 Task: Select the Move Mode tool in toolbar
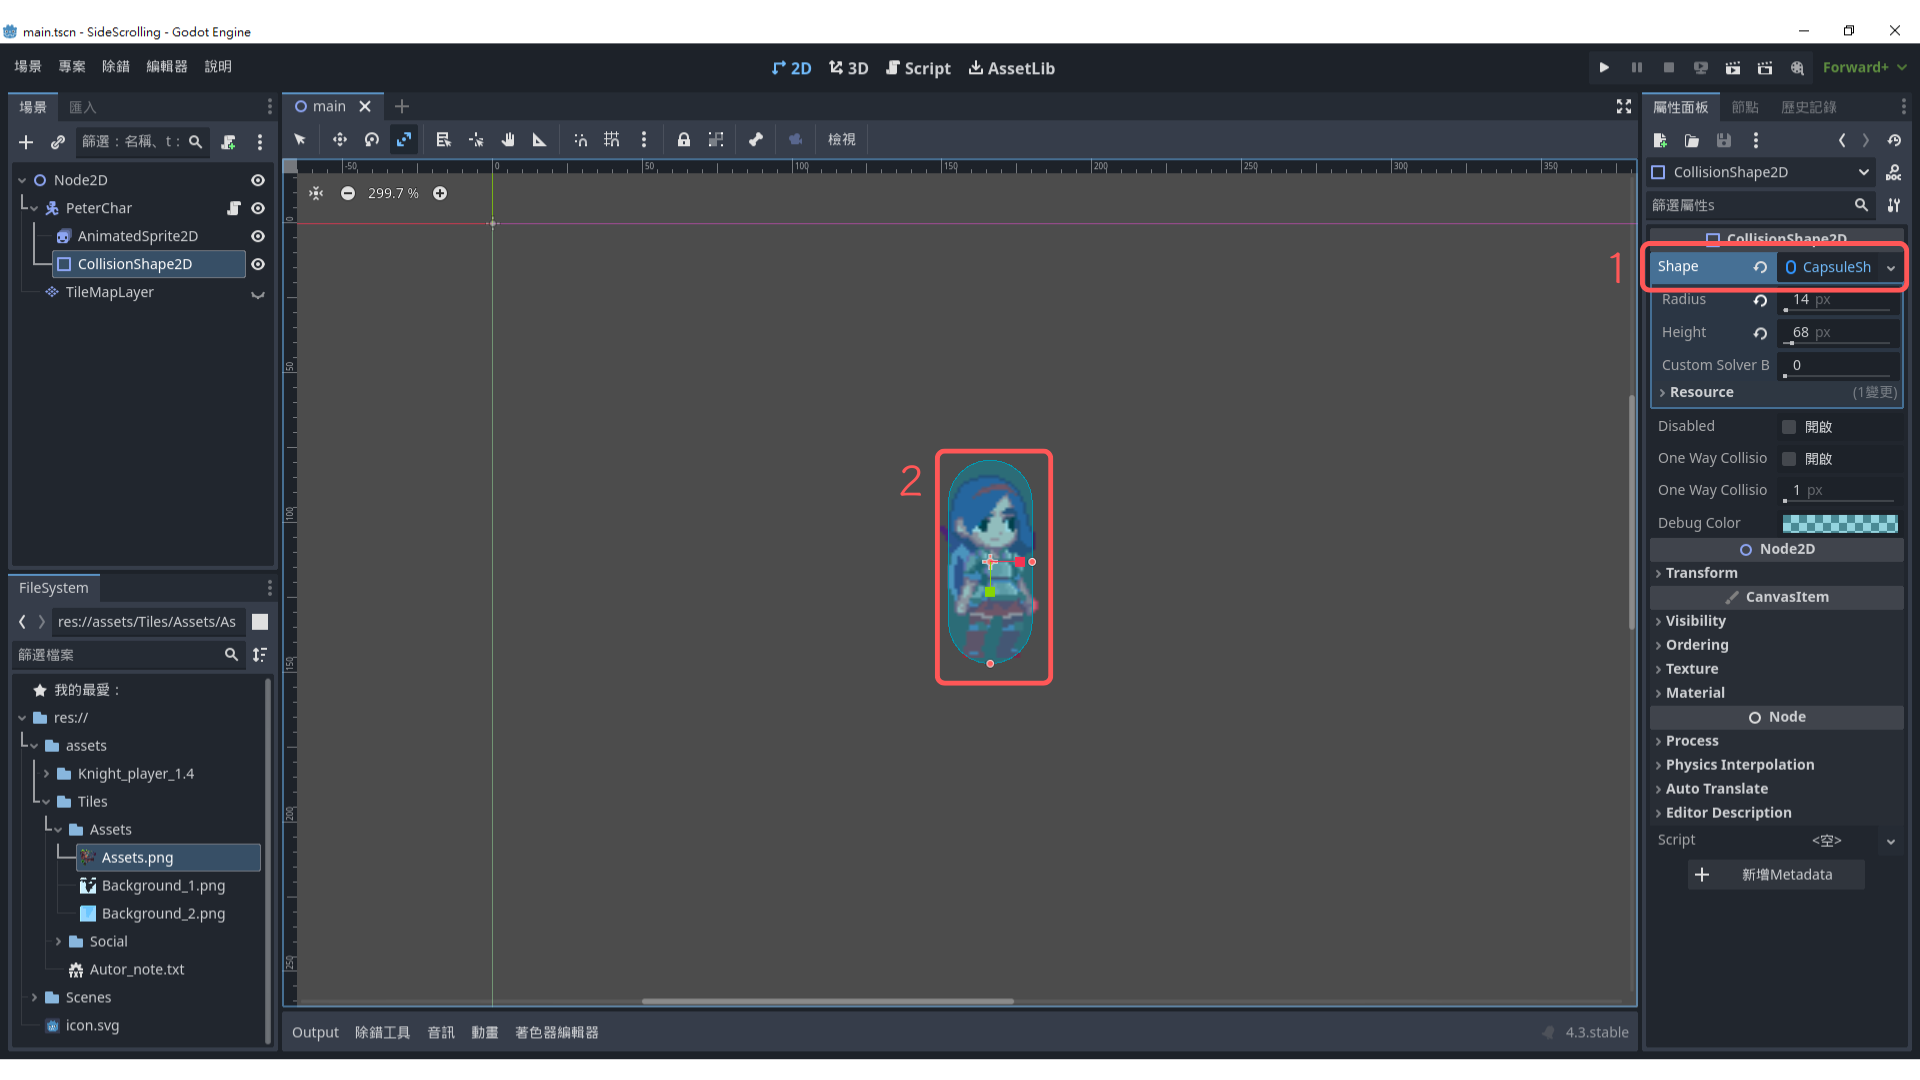pos(339,140)
